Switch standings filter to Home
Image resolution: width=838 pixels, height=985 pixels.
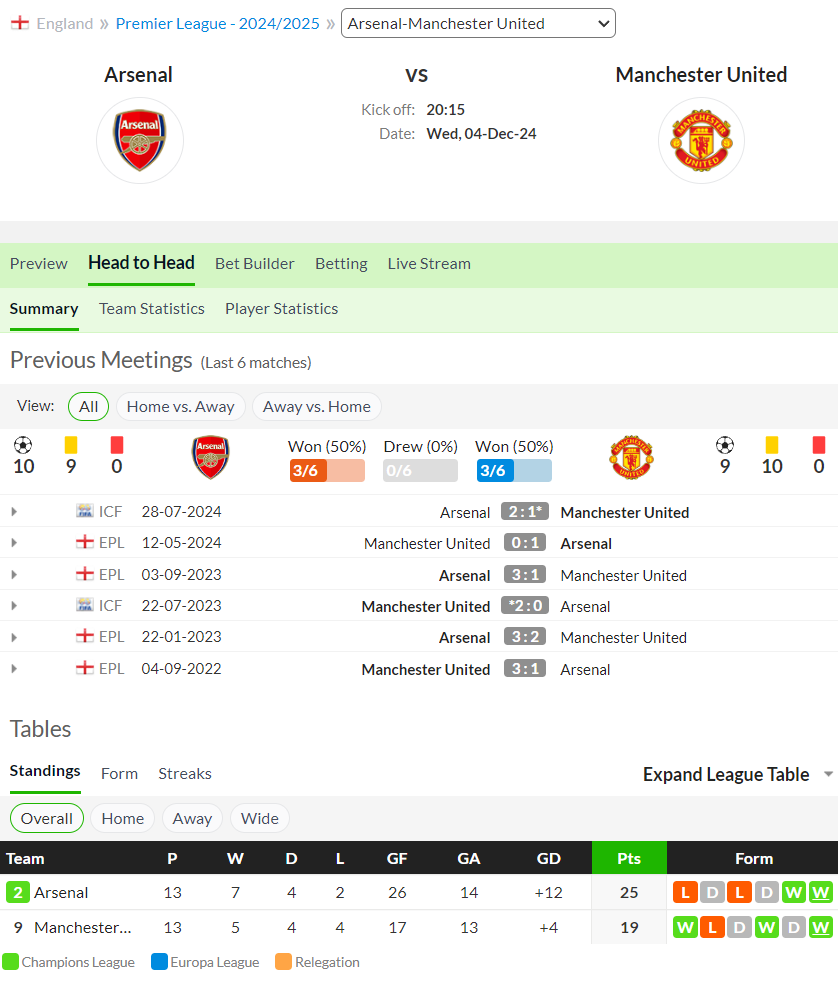(122, 819)
